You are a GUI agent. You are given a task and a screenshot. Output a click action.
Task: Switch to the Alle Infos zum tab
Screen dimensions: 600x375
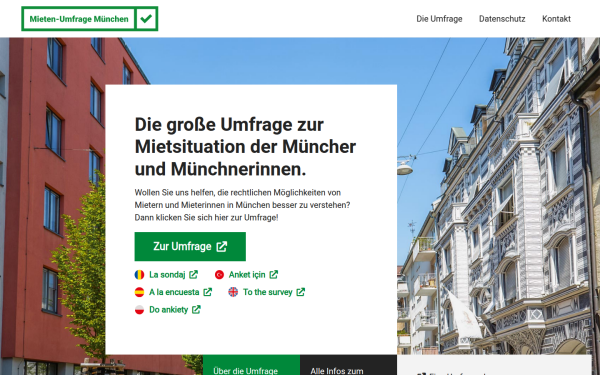[348, 365]
